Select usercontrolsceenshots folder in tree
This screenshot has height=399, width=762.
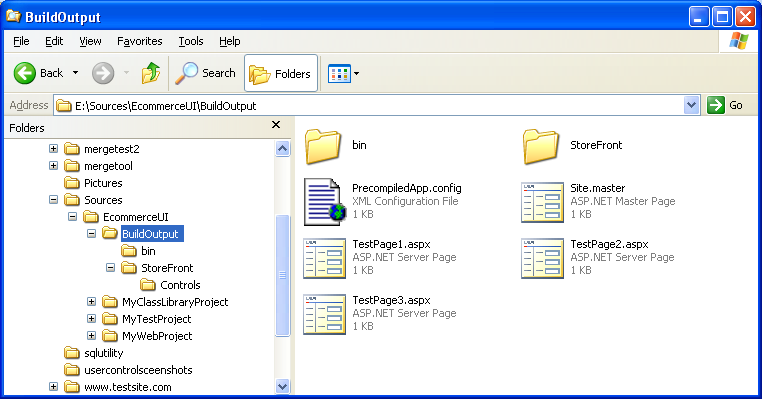[128, 370]
